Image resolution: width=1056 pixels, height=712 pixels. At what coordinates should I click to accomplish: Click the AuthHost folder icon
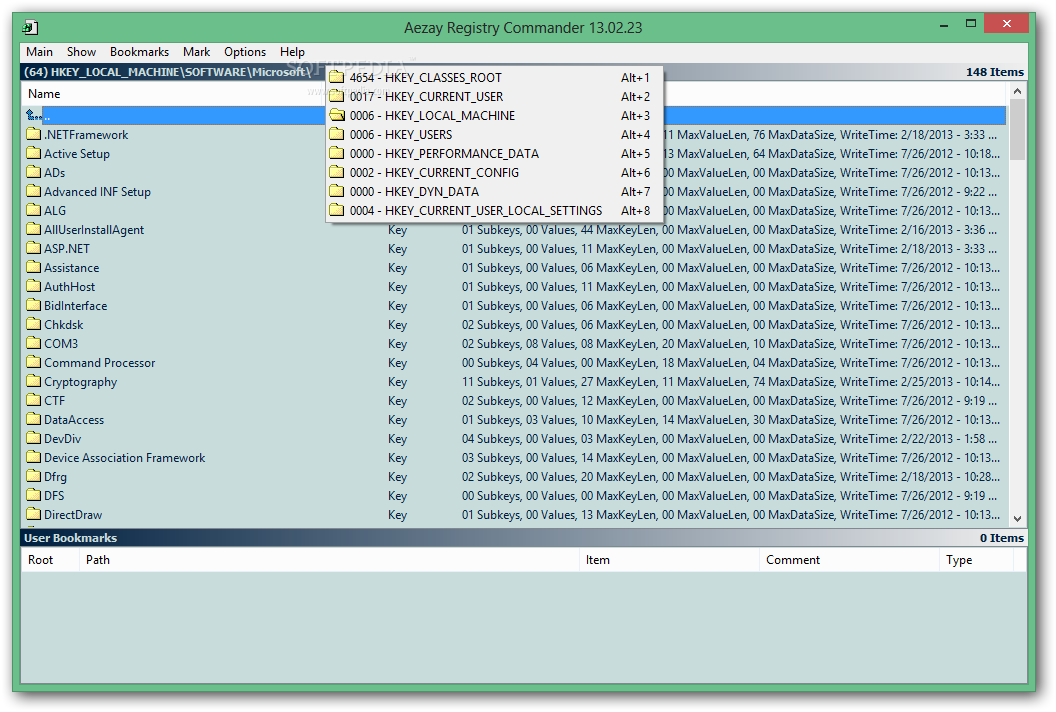tap(34, 286)
